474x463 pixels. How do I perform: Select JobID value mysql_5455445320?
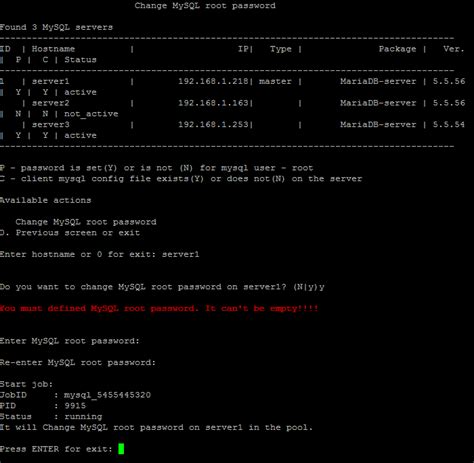pyautogui.click(x=107, y=395)
